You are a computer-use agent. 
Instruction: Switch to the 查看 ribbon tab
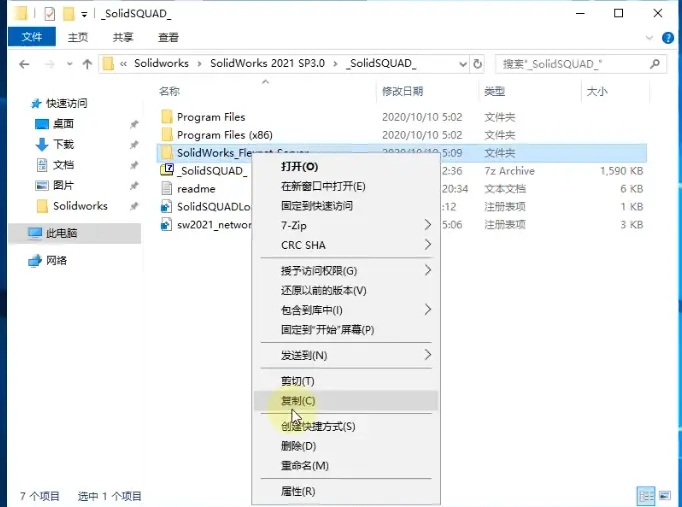click(168, 37)
